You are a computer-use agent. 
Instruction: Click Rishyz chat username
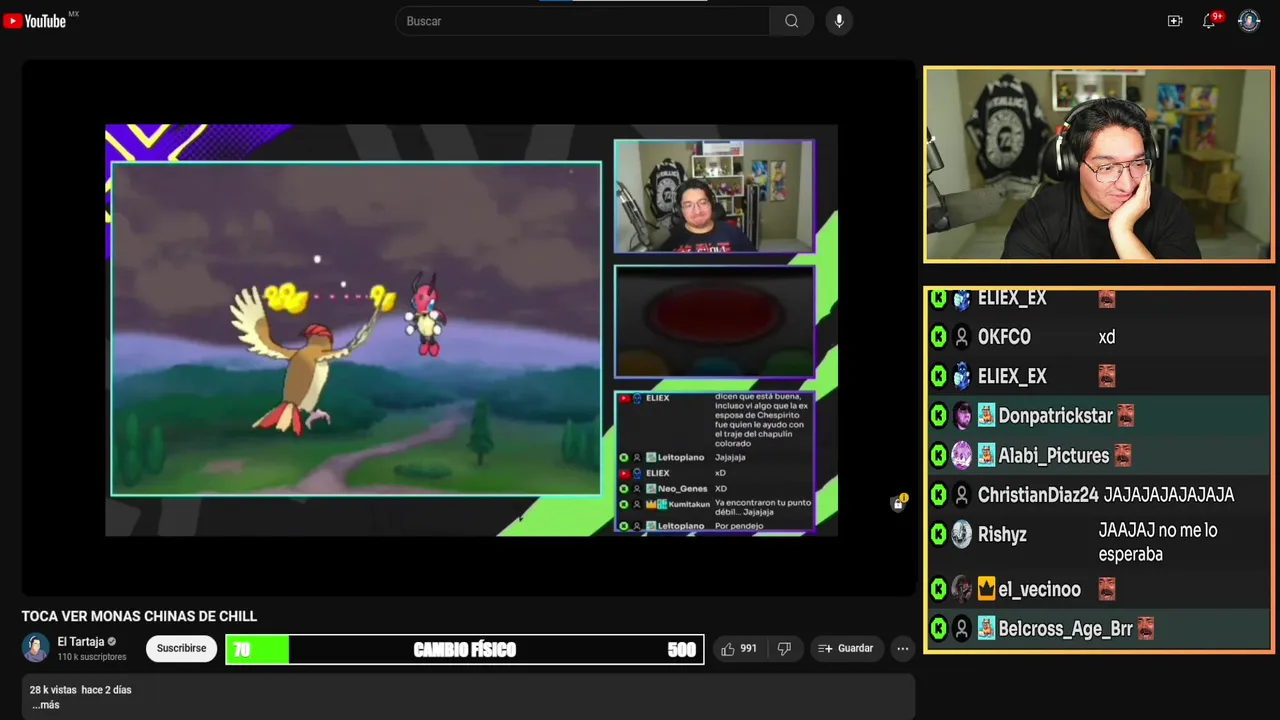(1002, 535)
